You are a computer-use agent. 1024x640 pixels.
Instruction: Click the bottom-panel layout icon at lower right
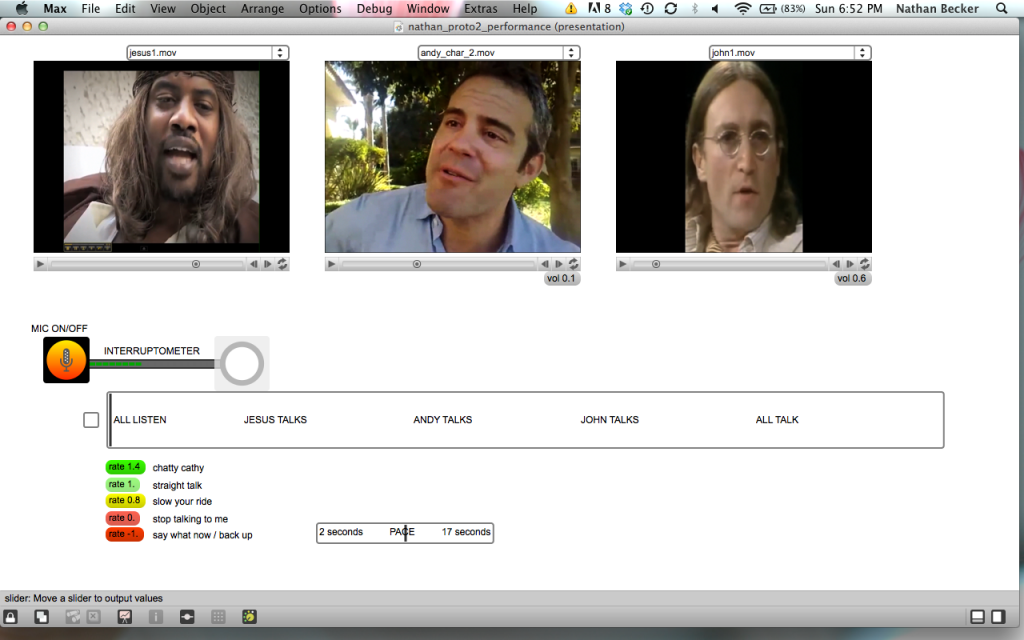pos(978,616)
